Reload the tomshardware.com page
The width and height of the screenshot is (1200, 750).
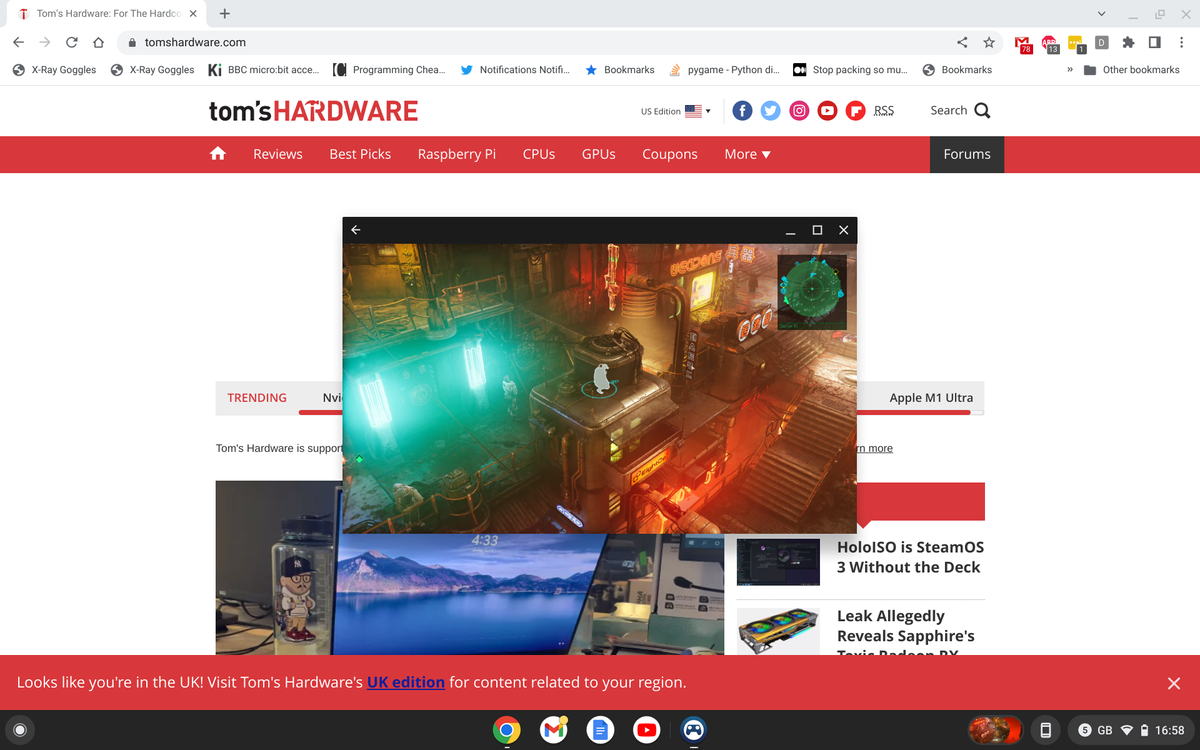pyautogui.click(x=72, y=42)
